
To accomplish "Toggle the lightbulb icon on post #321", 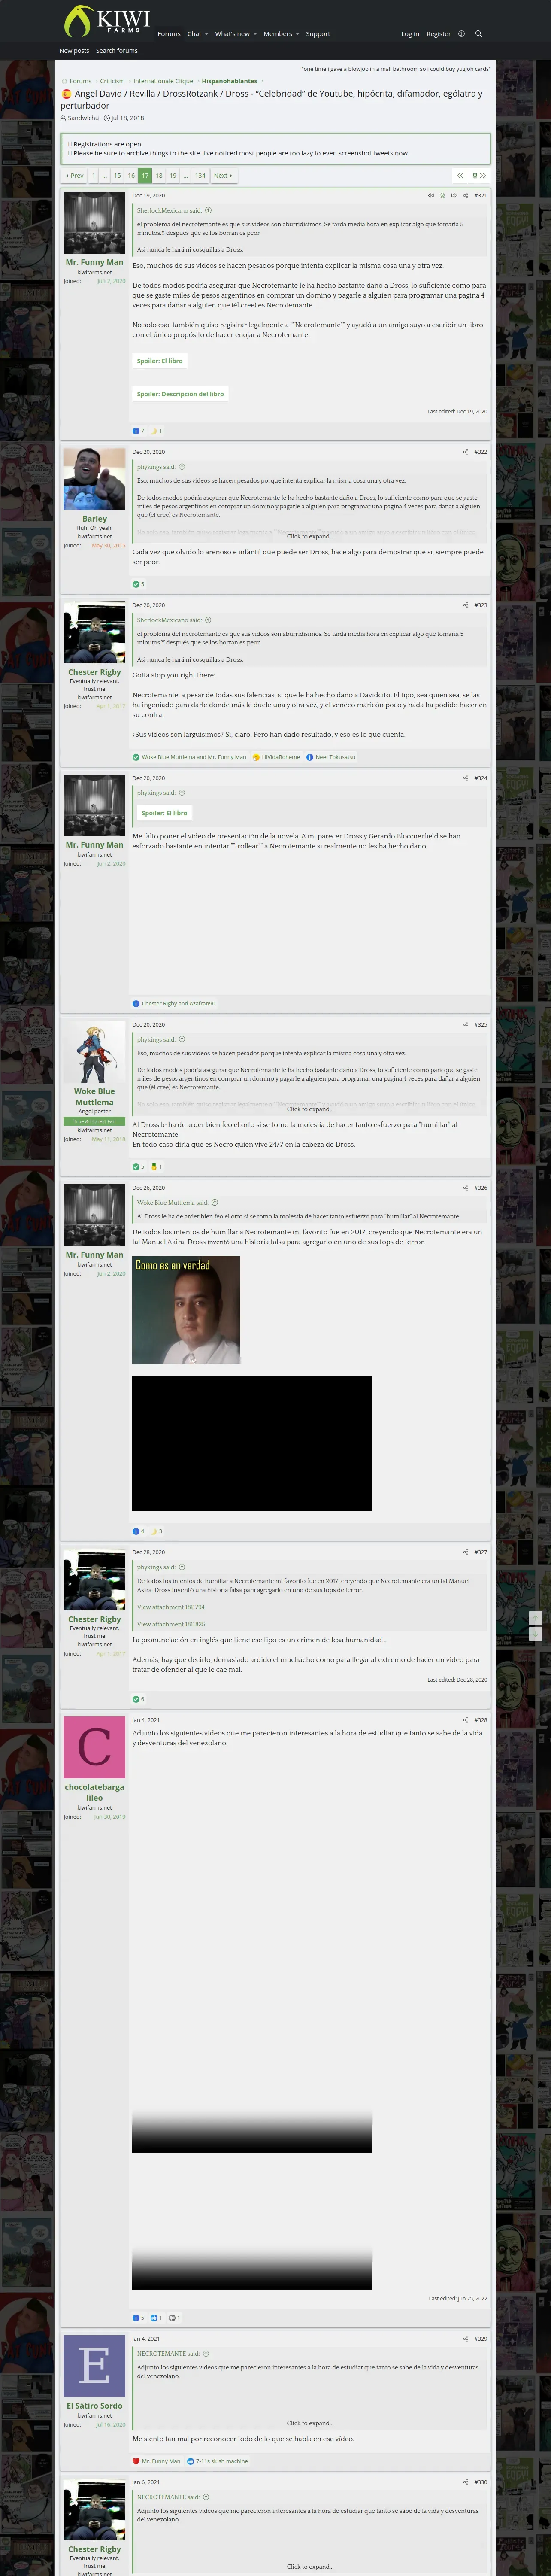I will (x=442, y=196).
